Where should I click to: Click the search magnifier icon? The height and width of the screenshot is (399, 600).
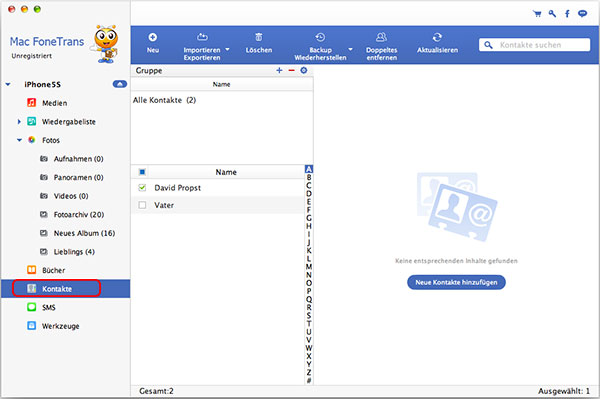pyautogui.click(x=488, y=45)
